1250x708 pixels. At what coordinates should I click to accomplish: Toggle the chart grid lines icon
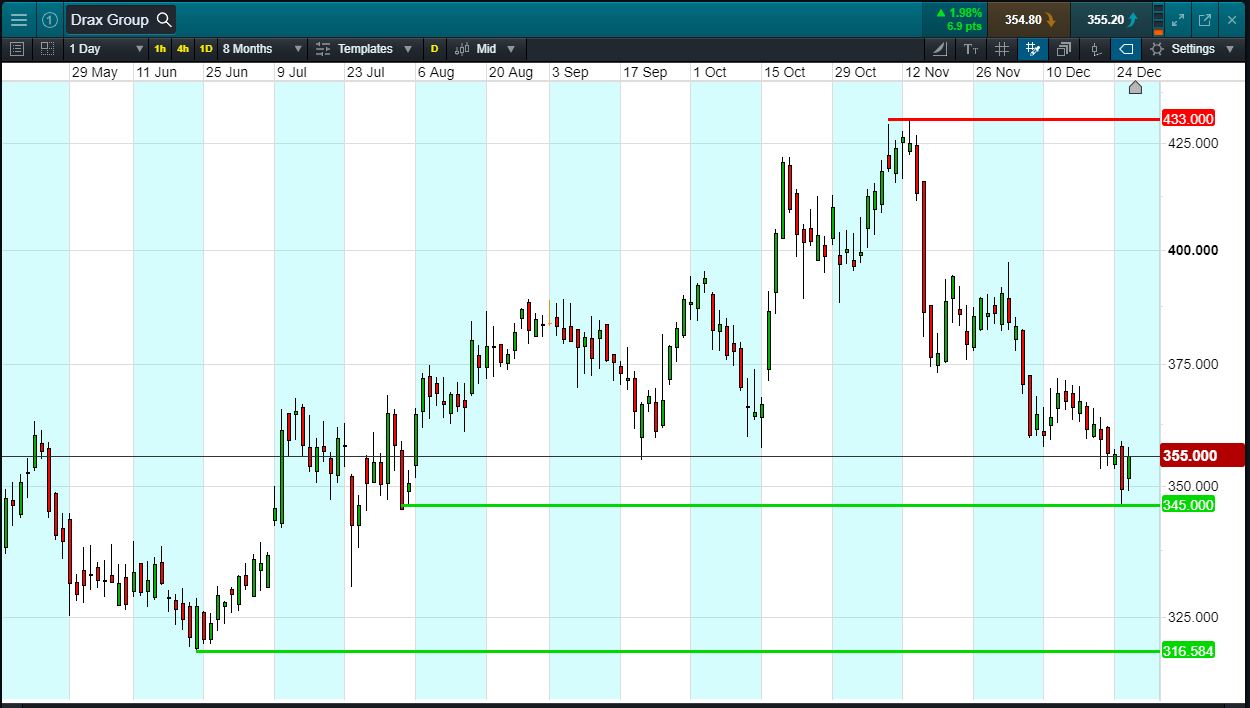click(1002, 48)
